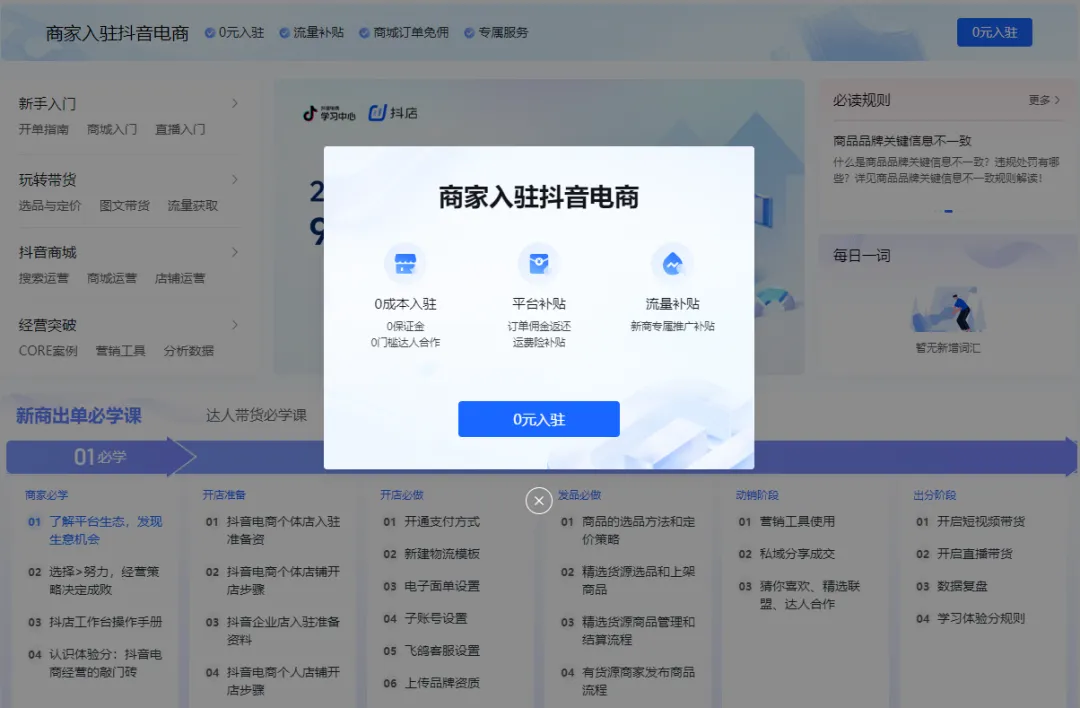1080x708 pixels.
Task: Open lesson 精选货源选品和上架商品
Action: tap(638, 581)
